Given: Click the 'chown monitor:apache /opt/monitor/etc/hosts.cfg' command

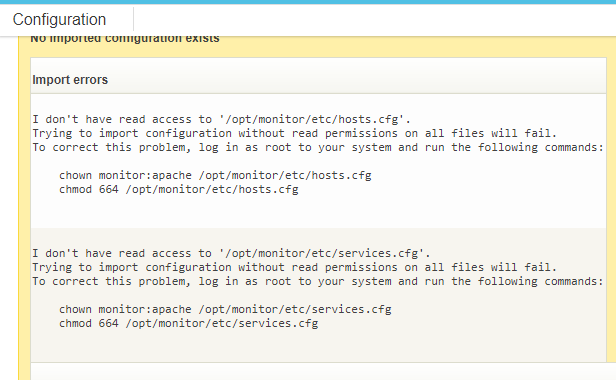Looking at the screenshot, I should [x=215, y=175].
